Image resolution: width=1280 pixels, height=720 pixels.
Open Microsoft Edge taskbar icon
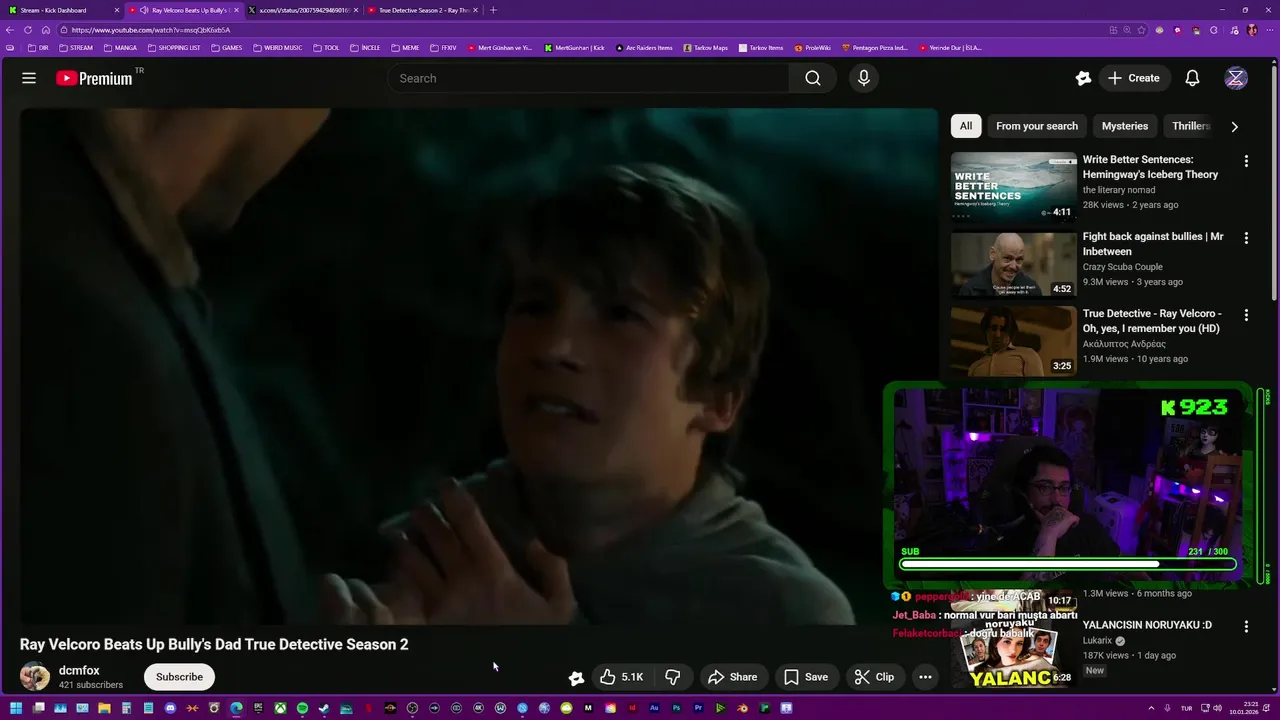click(236, 708)
